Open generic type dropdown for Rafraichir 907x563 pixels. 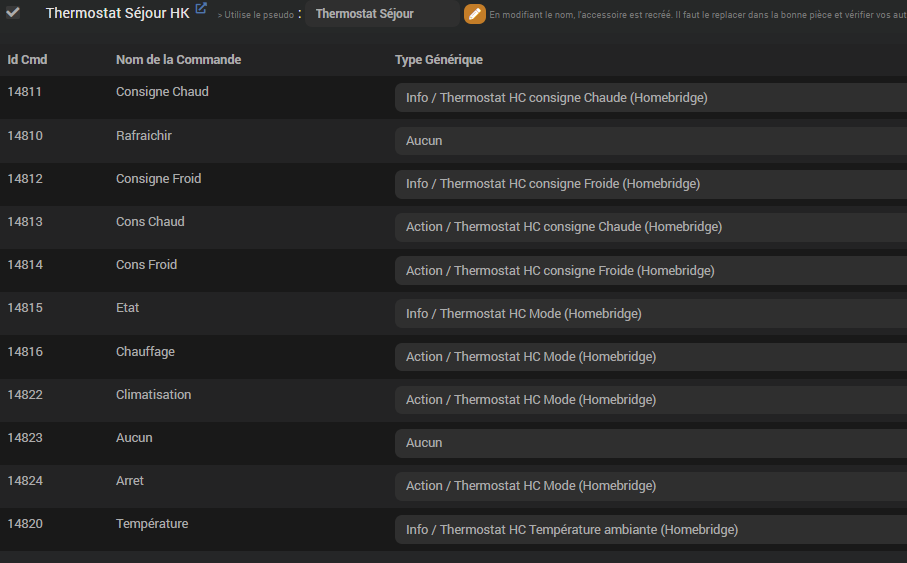[x=650, y=141]
